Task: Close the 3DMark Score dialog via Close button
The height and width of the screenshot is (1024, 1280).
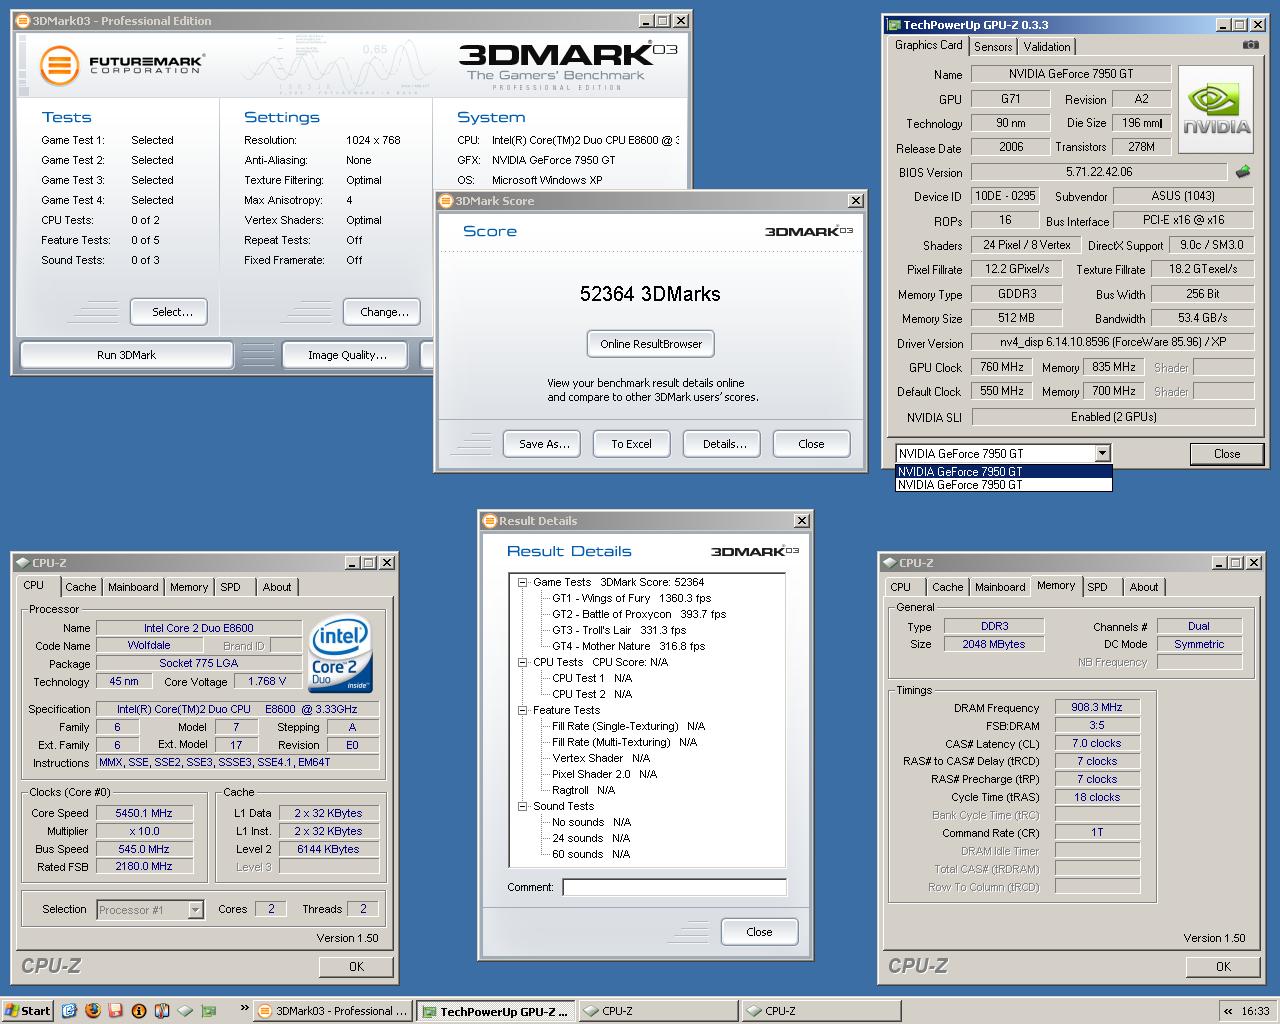Action: tap(811, 444)
